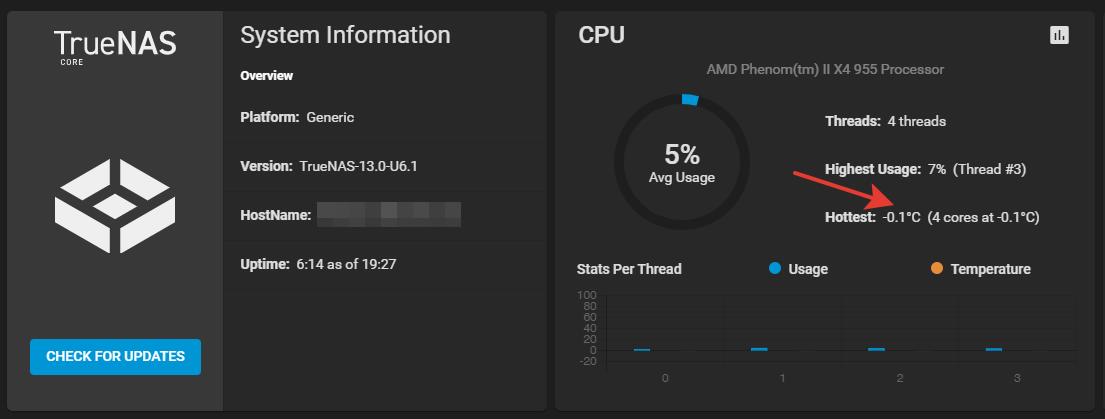The image size is (1105, 419).
Task: Toggle the Usage legend item
Action: [x=798, y=269]
